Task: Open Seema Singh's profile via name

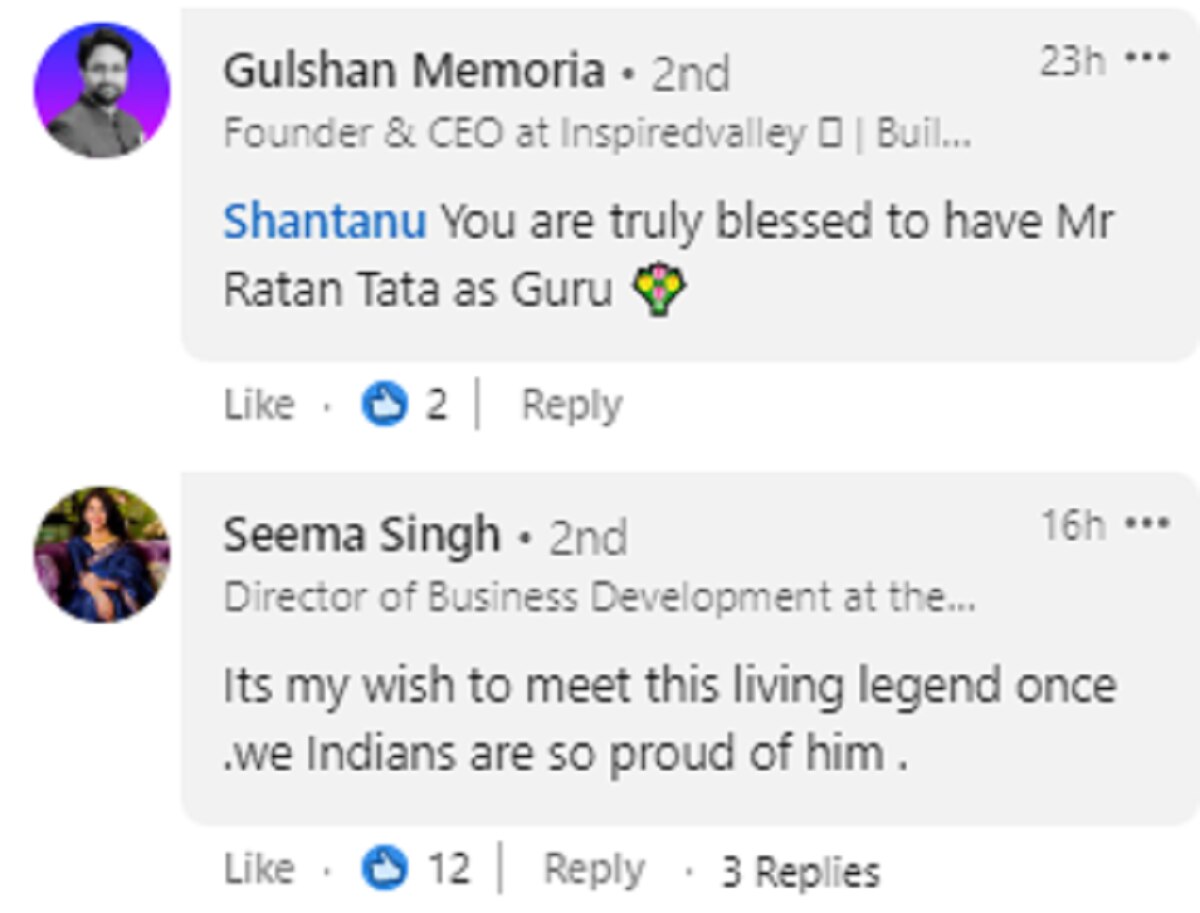Action: [x=361, y=536]
